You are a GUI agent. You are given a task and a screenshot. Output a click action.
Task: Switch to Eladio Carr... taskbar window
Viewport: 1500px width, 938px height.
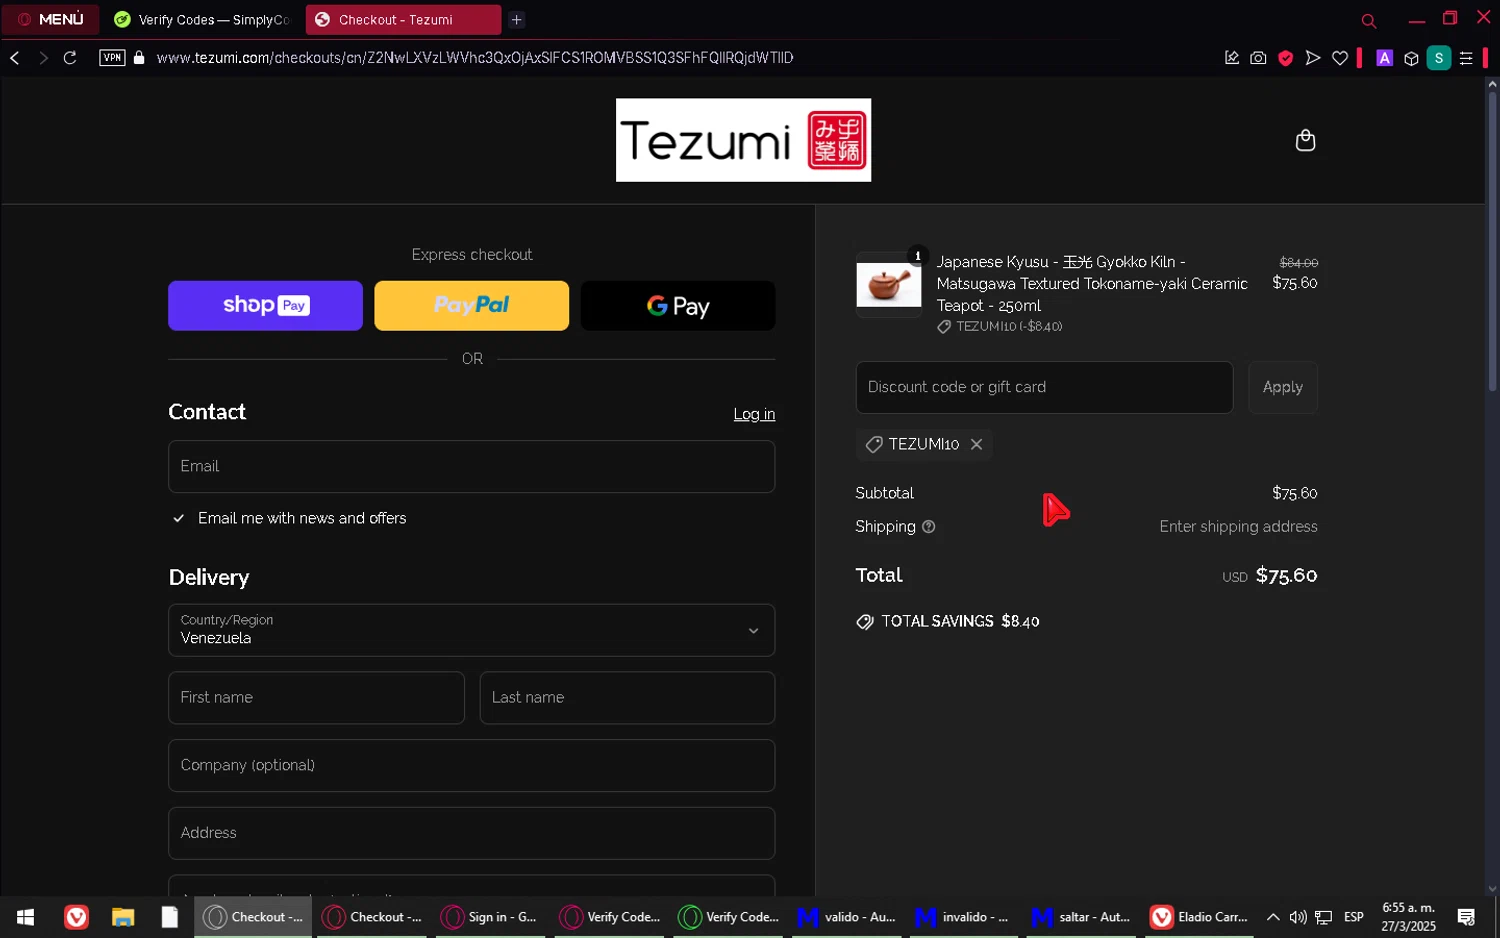[1200, 917]
